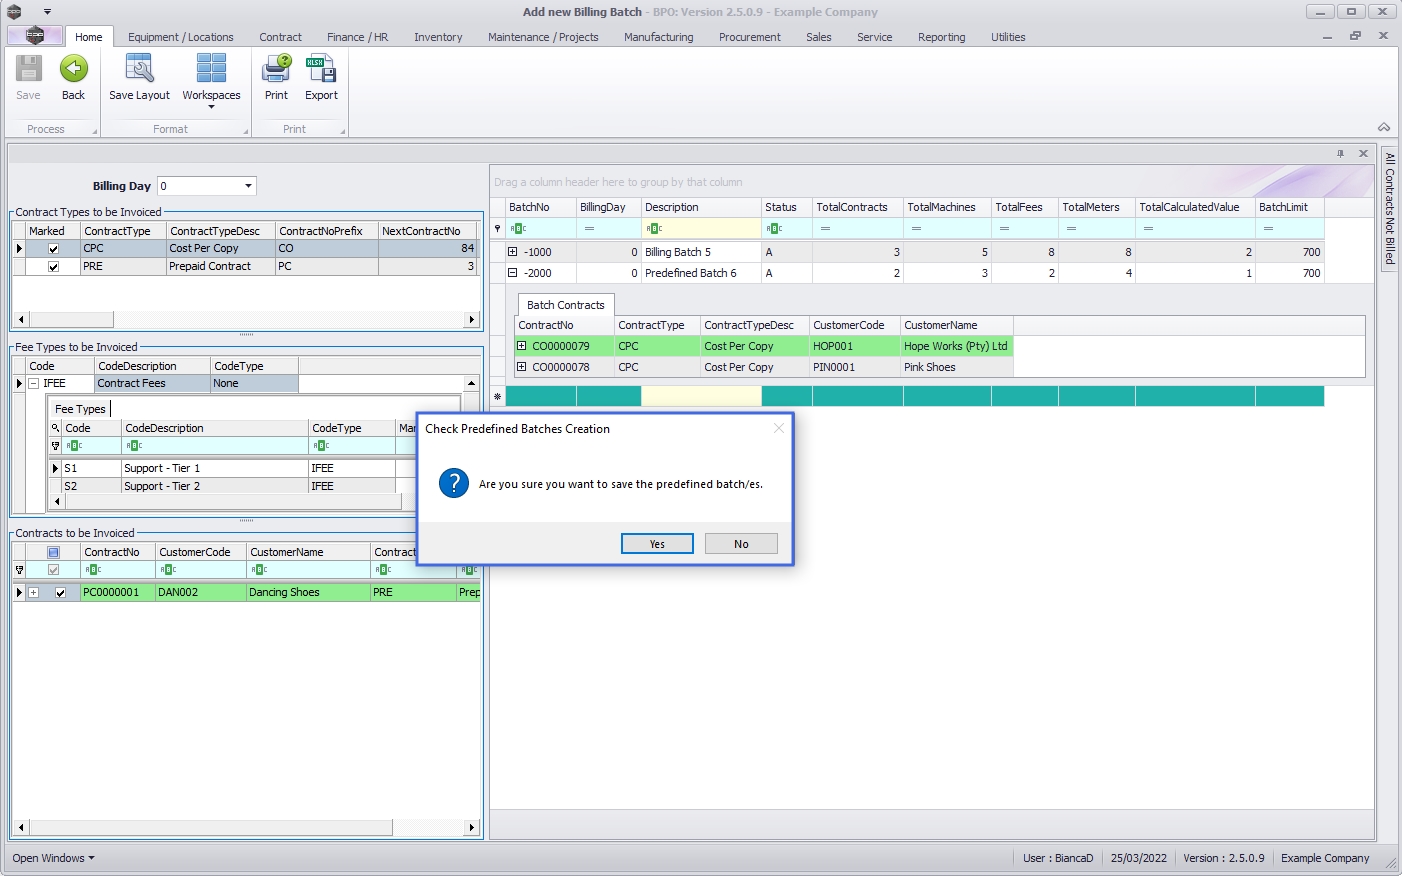Click the select-all header icon in Contracts grid
The height and width of the screenshot is (876, 1402).
54,552
